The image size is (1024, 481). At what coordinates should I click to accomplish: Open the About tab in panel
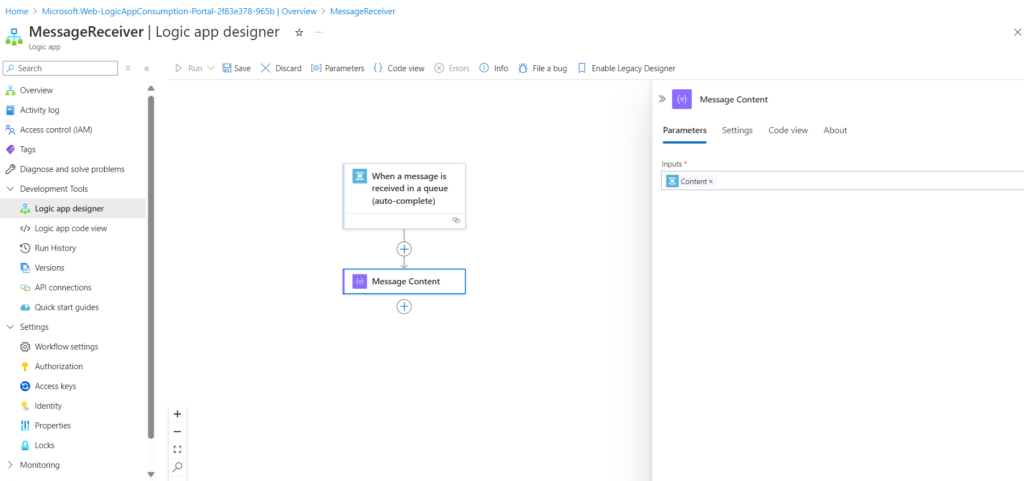click(x=835, y=131)
